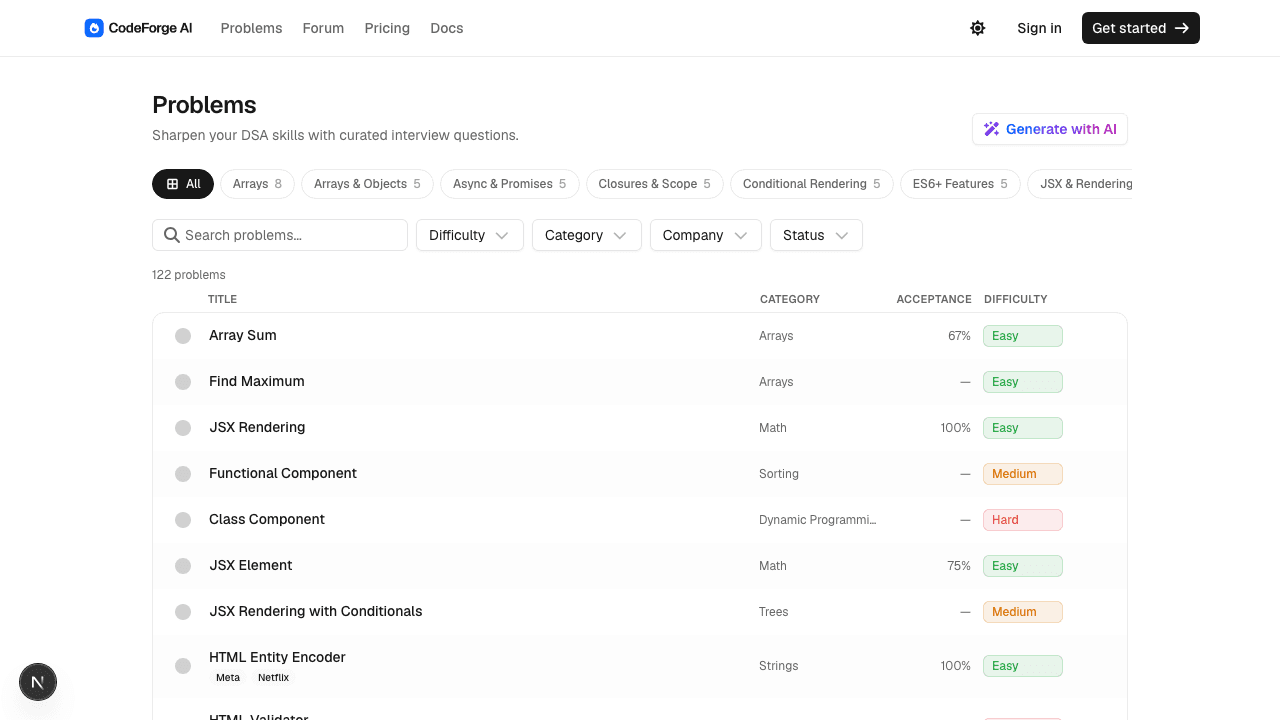The height and width of the screenshot is (720, 1280).
Task: Click the Medium badge on Functional Component row
Action: tap(1023, 474)
